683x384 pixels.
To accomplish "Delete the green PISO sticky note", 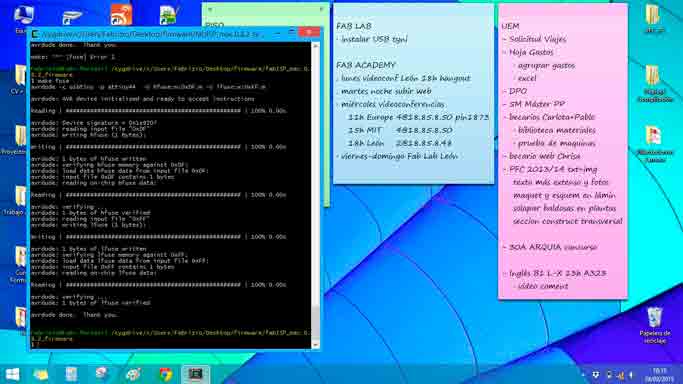I will click(321, 9).
